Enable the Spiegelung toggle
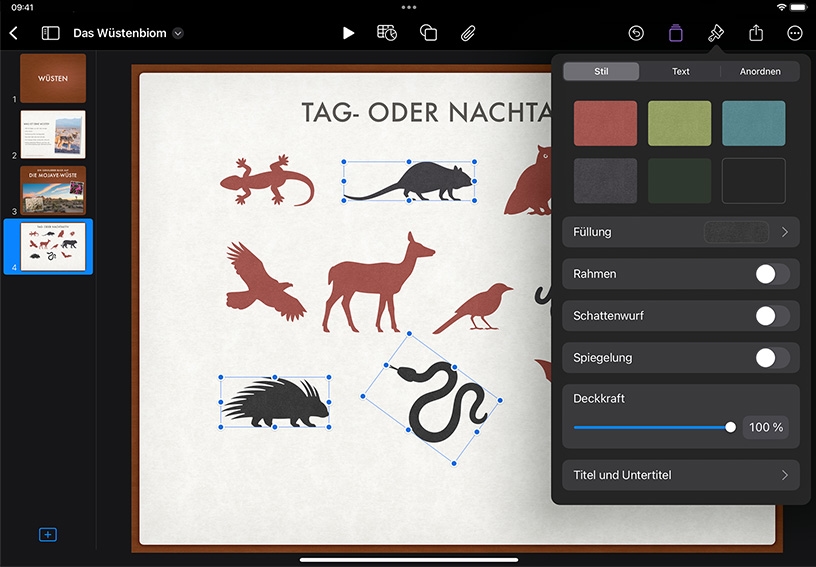 (772, 358)
